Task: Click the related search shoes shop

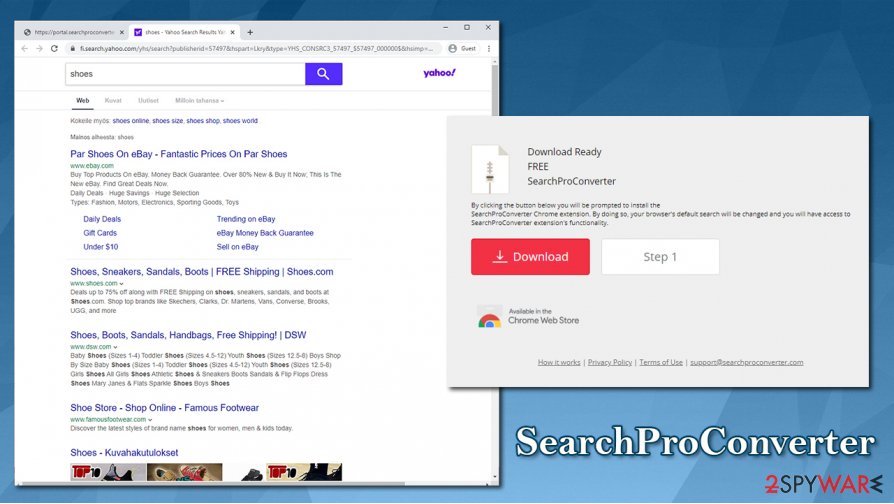Action: pyautogui.click(x=203, y=121)
